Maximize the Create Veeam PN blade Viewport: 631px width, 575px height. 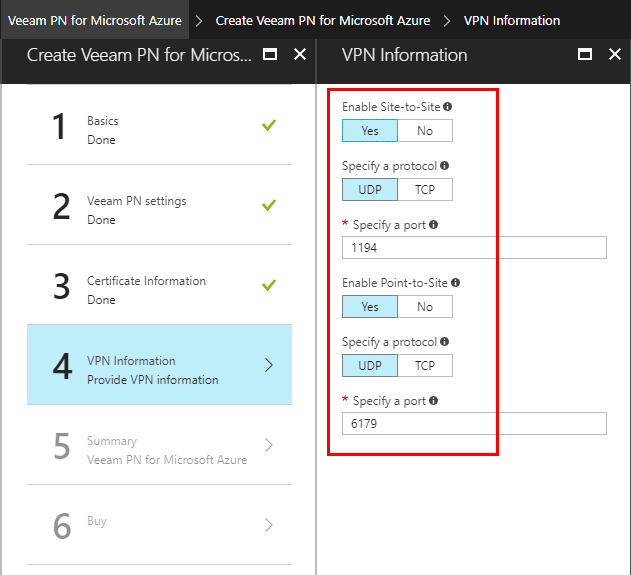pyautogui.click(x=270, y=55)
